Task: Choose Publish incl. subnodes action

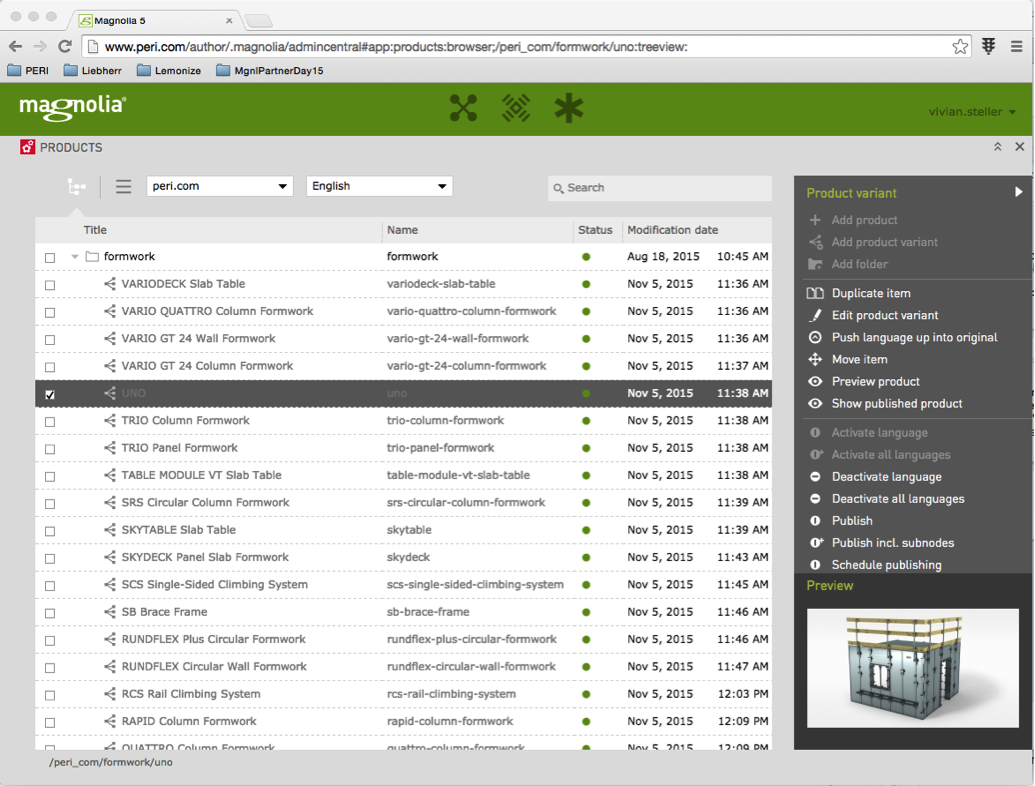Action: 892,543
